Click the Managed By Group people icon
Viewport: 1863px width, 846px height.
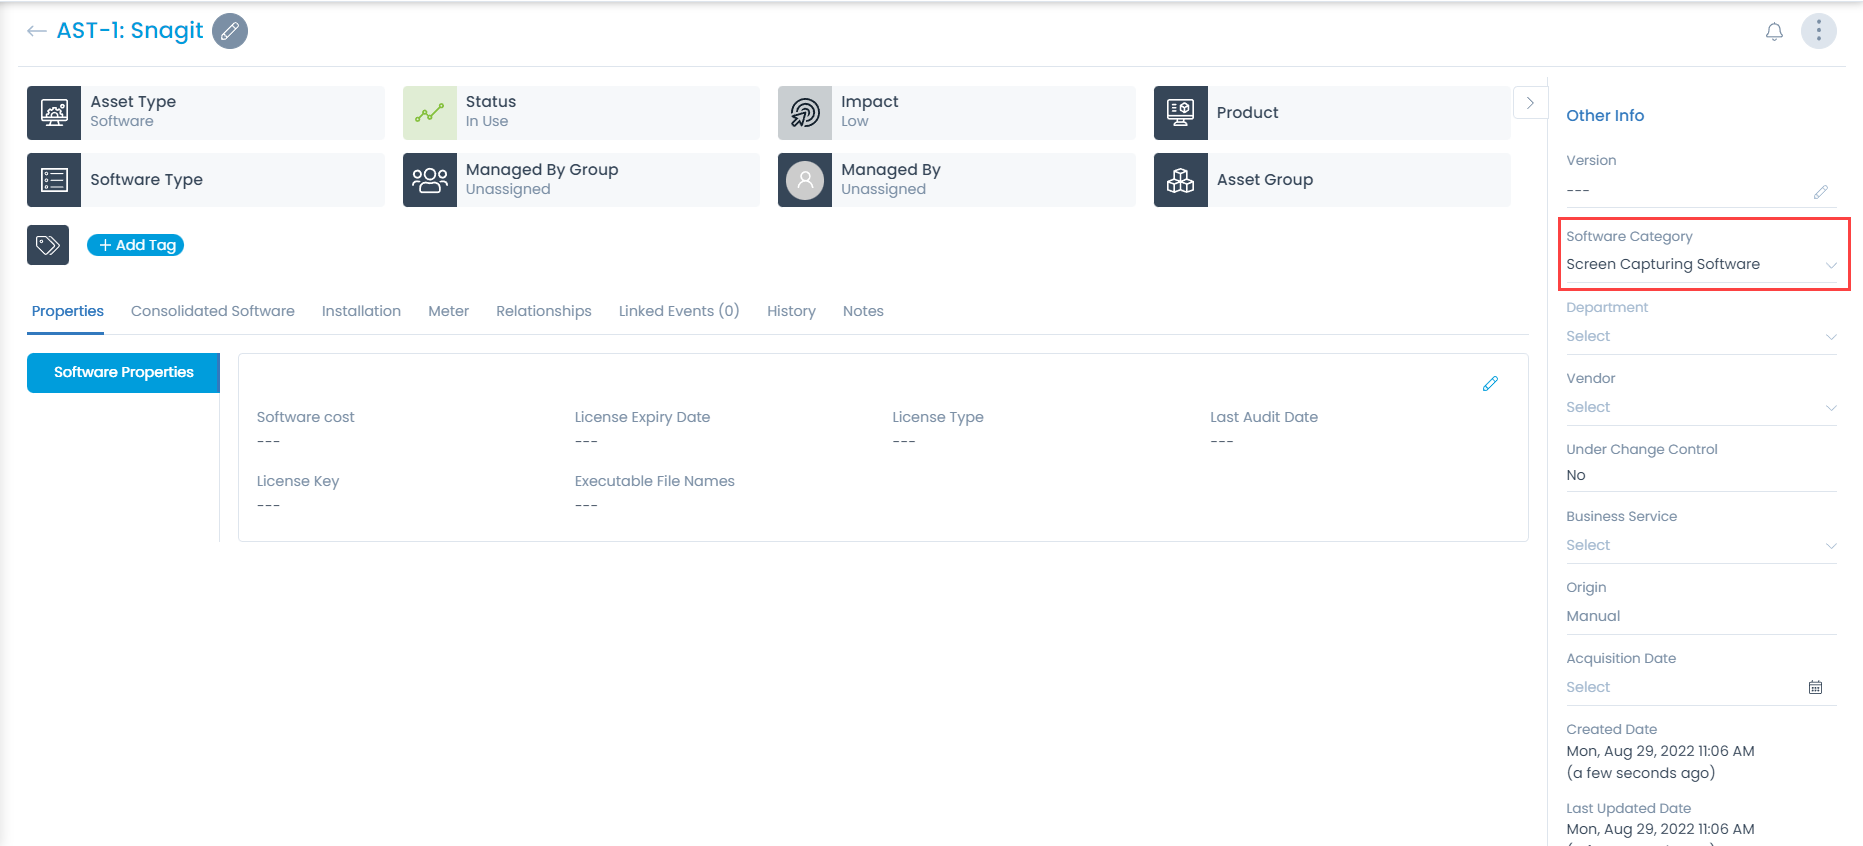coord(430,180)
